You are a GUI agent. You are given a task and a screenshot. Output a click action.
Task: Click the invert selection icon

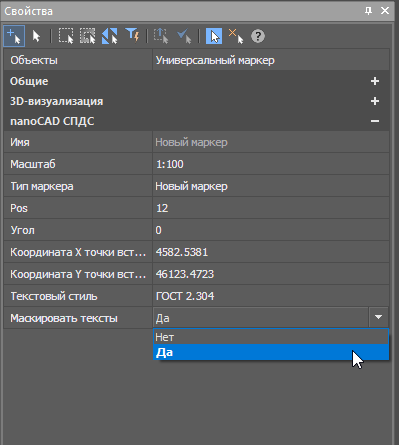pos(110,36)
